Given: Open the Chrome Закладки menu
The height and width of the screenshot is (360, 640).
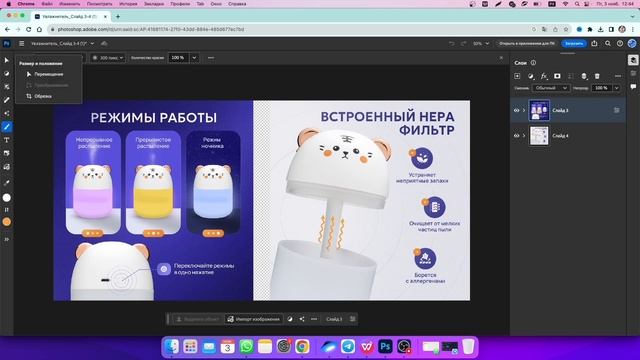Looking at the screenshot, I should point(154,4).
